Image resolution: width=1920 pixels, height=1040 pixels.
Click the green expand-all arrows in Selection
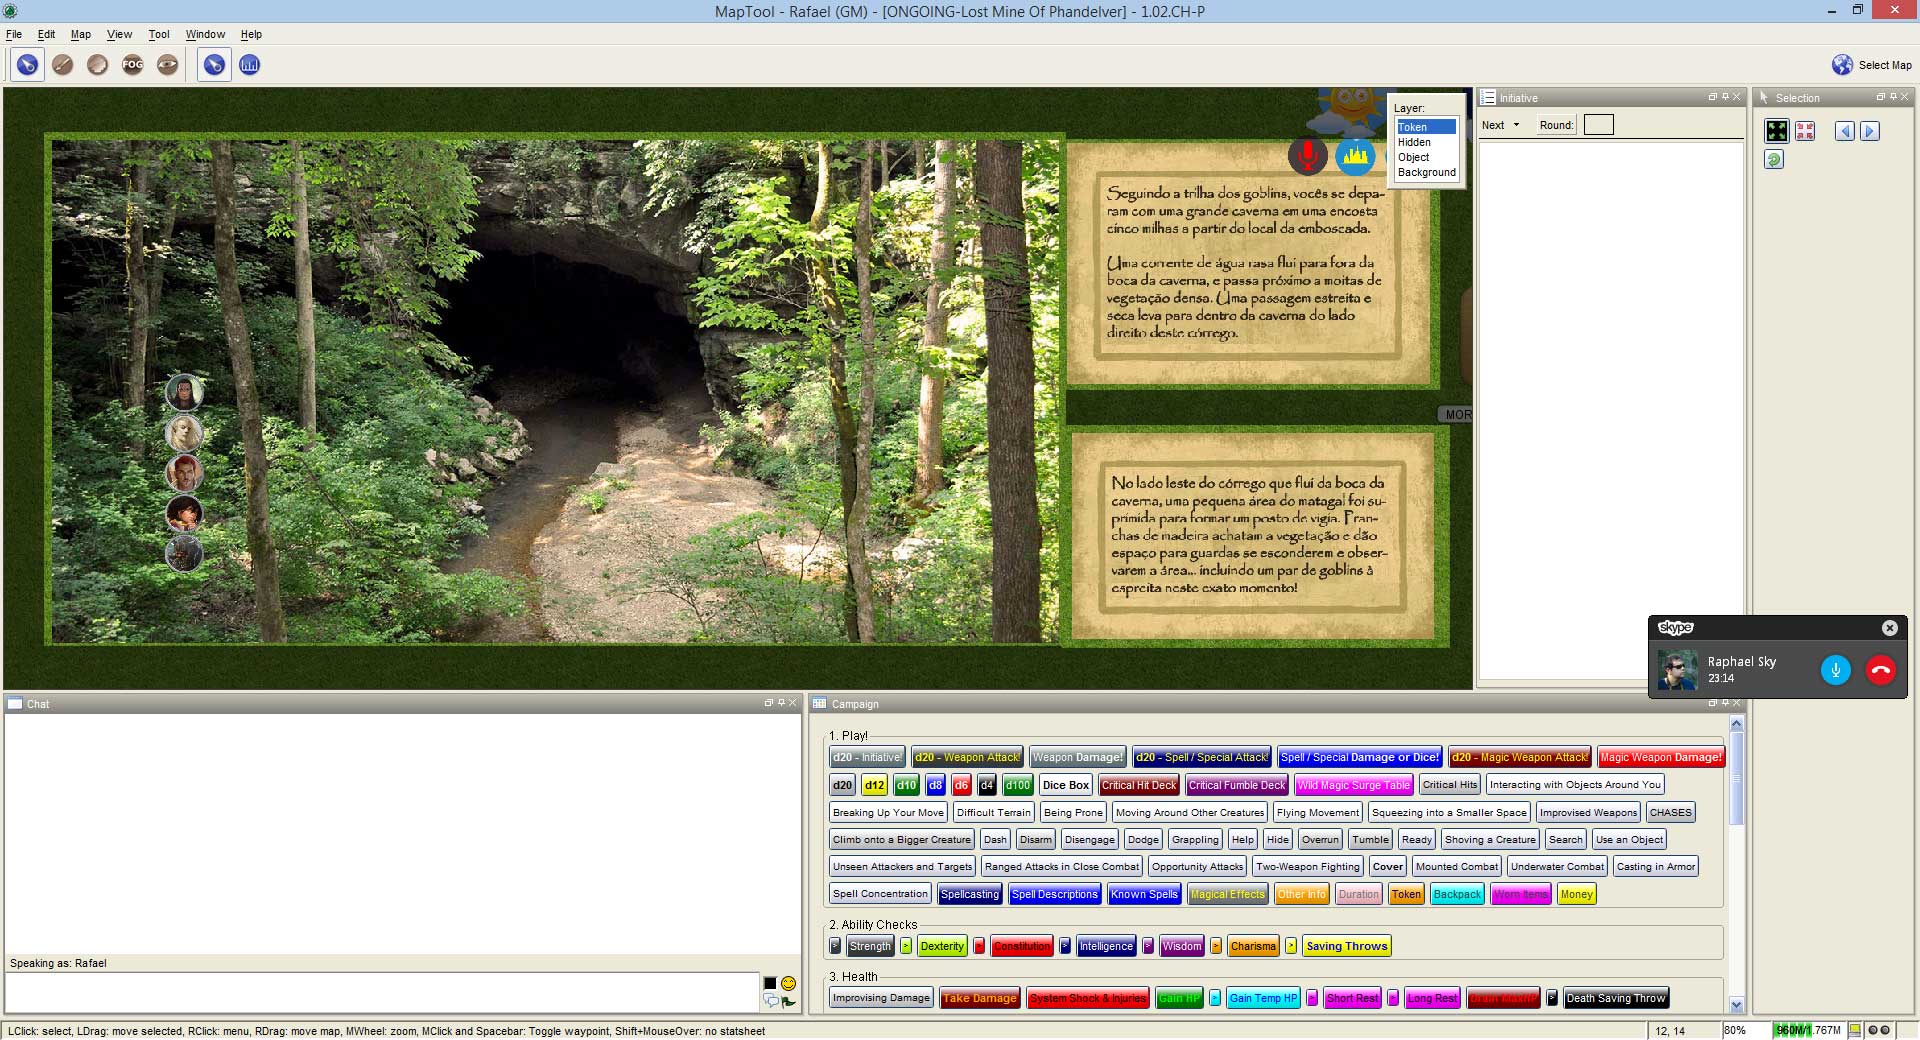pos(1776,131)
